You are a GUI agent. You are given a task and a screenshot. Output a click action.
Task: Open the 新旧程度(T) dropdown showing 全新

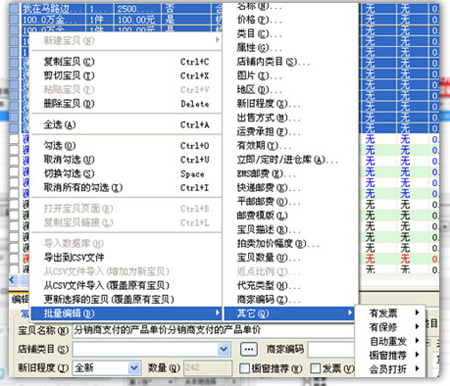coord(134,368)
